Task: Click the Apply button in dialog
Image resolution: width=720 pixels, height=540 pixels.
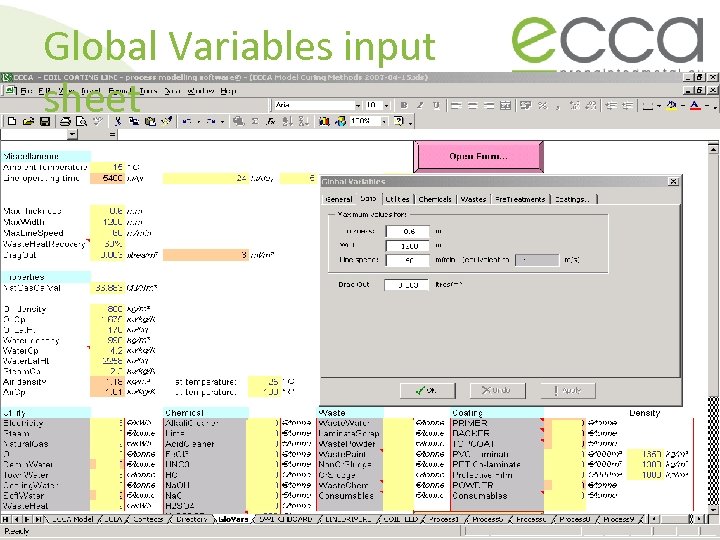Action: [x=568, y=390]
